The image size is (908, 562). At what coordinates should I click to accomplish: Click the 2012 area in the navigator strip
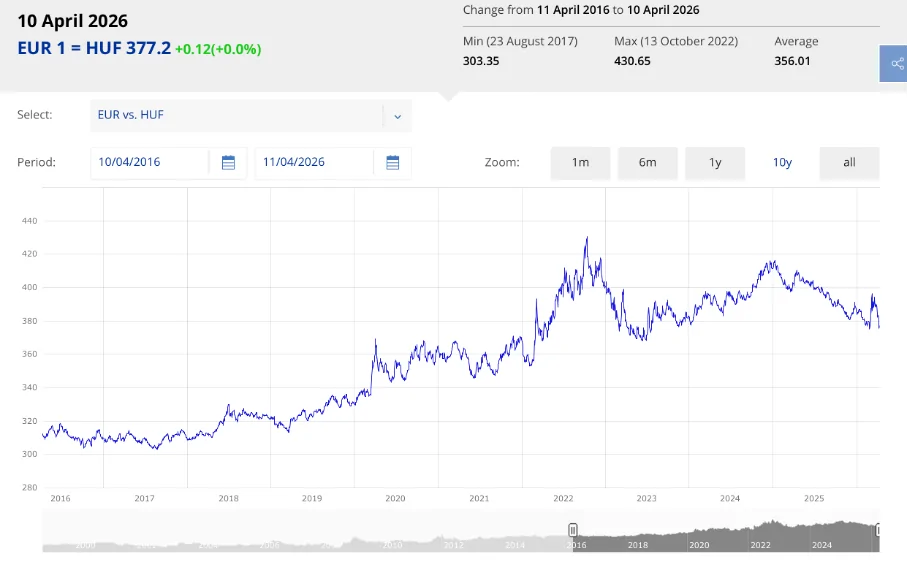point(453,545)
